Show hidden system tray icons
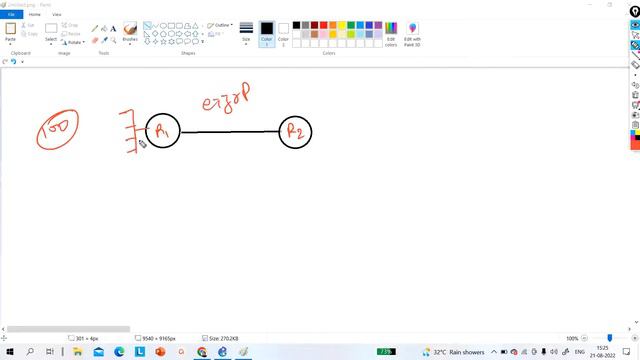 [x=494, y=351]
